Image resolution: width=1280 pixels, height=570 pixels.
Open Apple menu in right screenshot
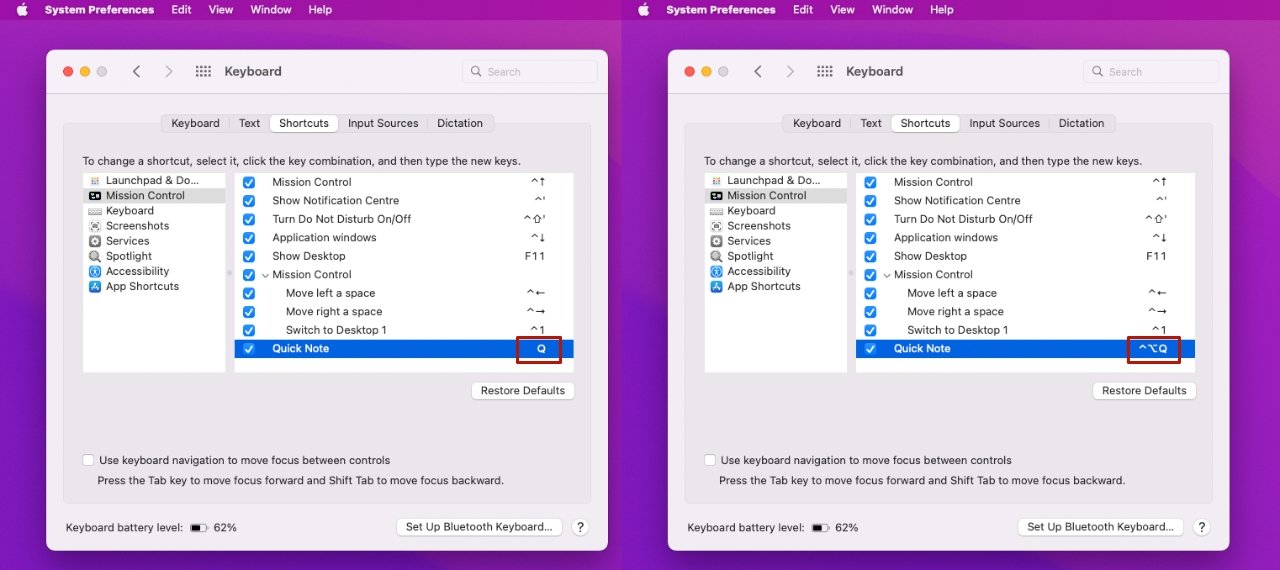(644, 9)
